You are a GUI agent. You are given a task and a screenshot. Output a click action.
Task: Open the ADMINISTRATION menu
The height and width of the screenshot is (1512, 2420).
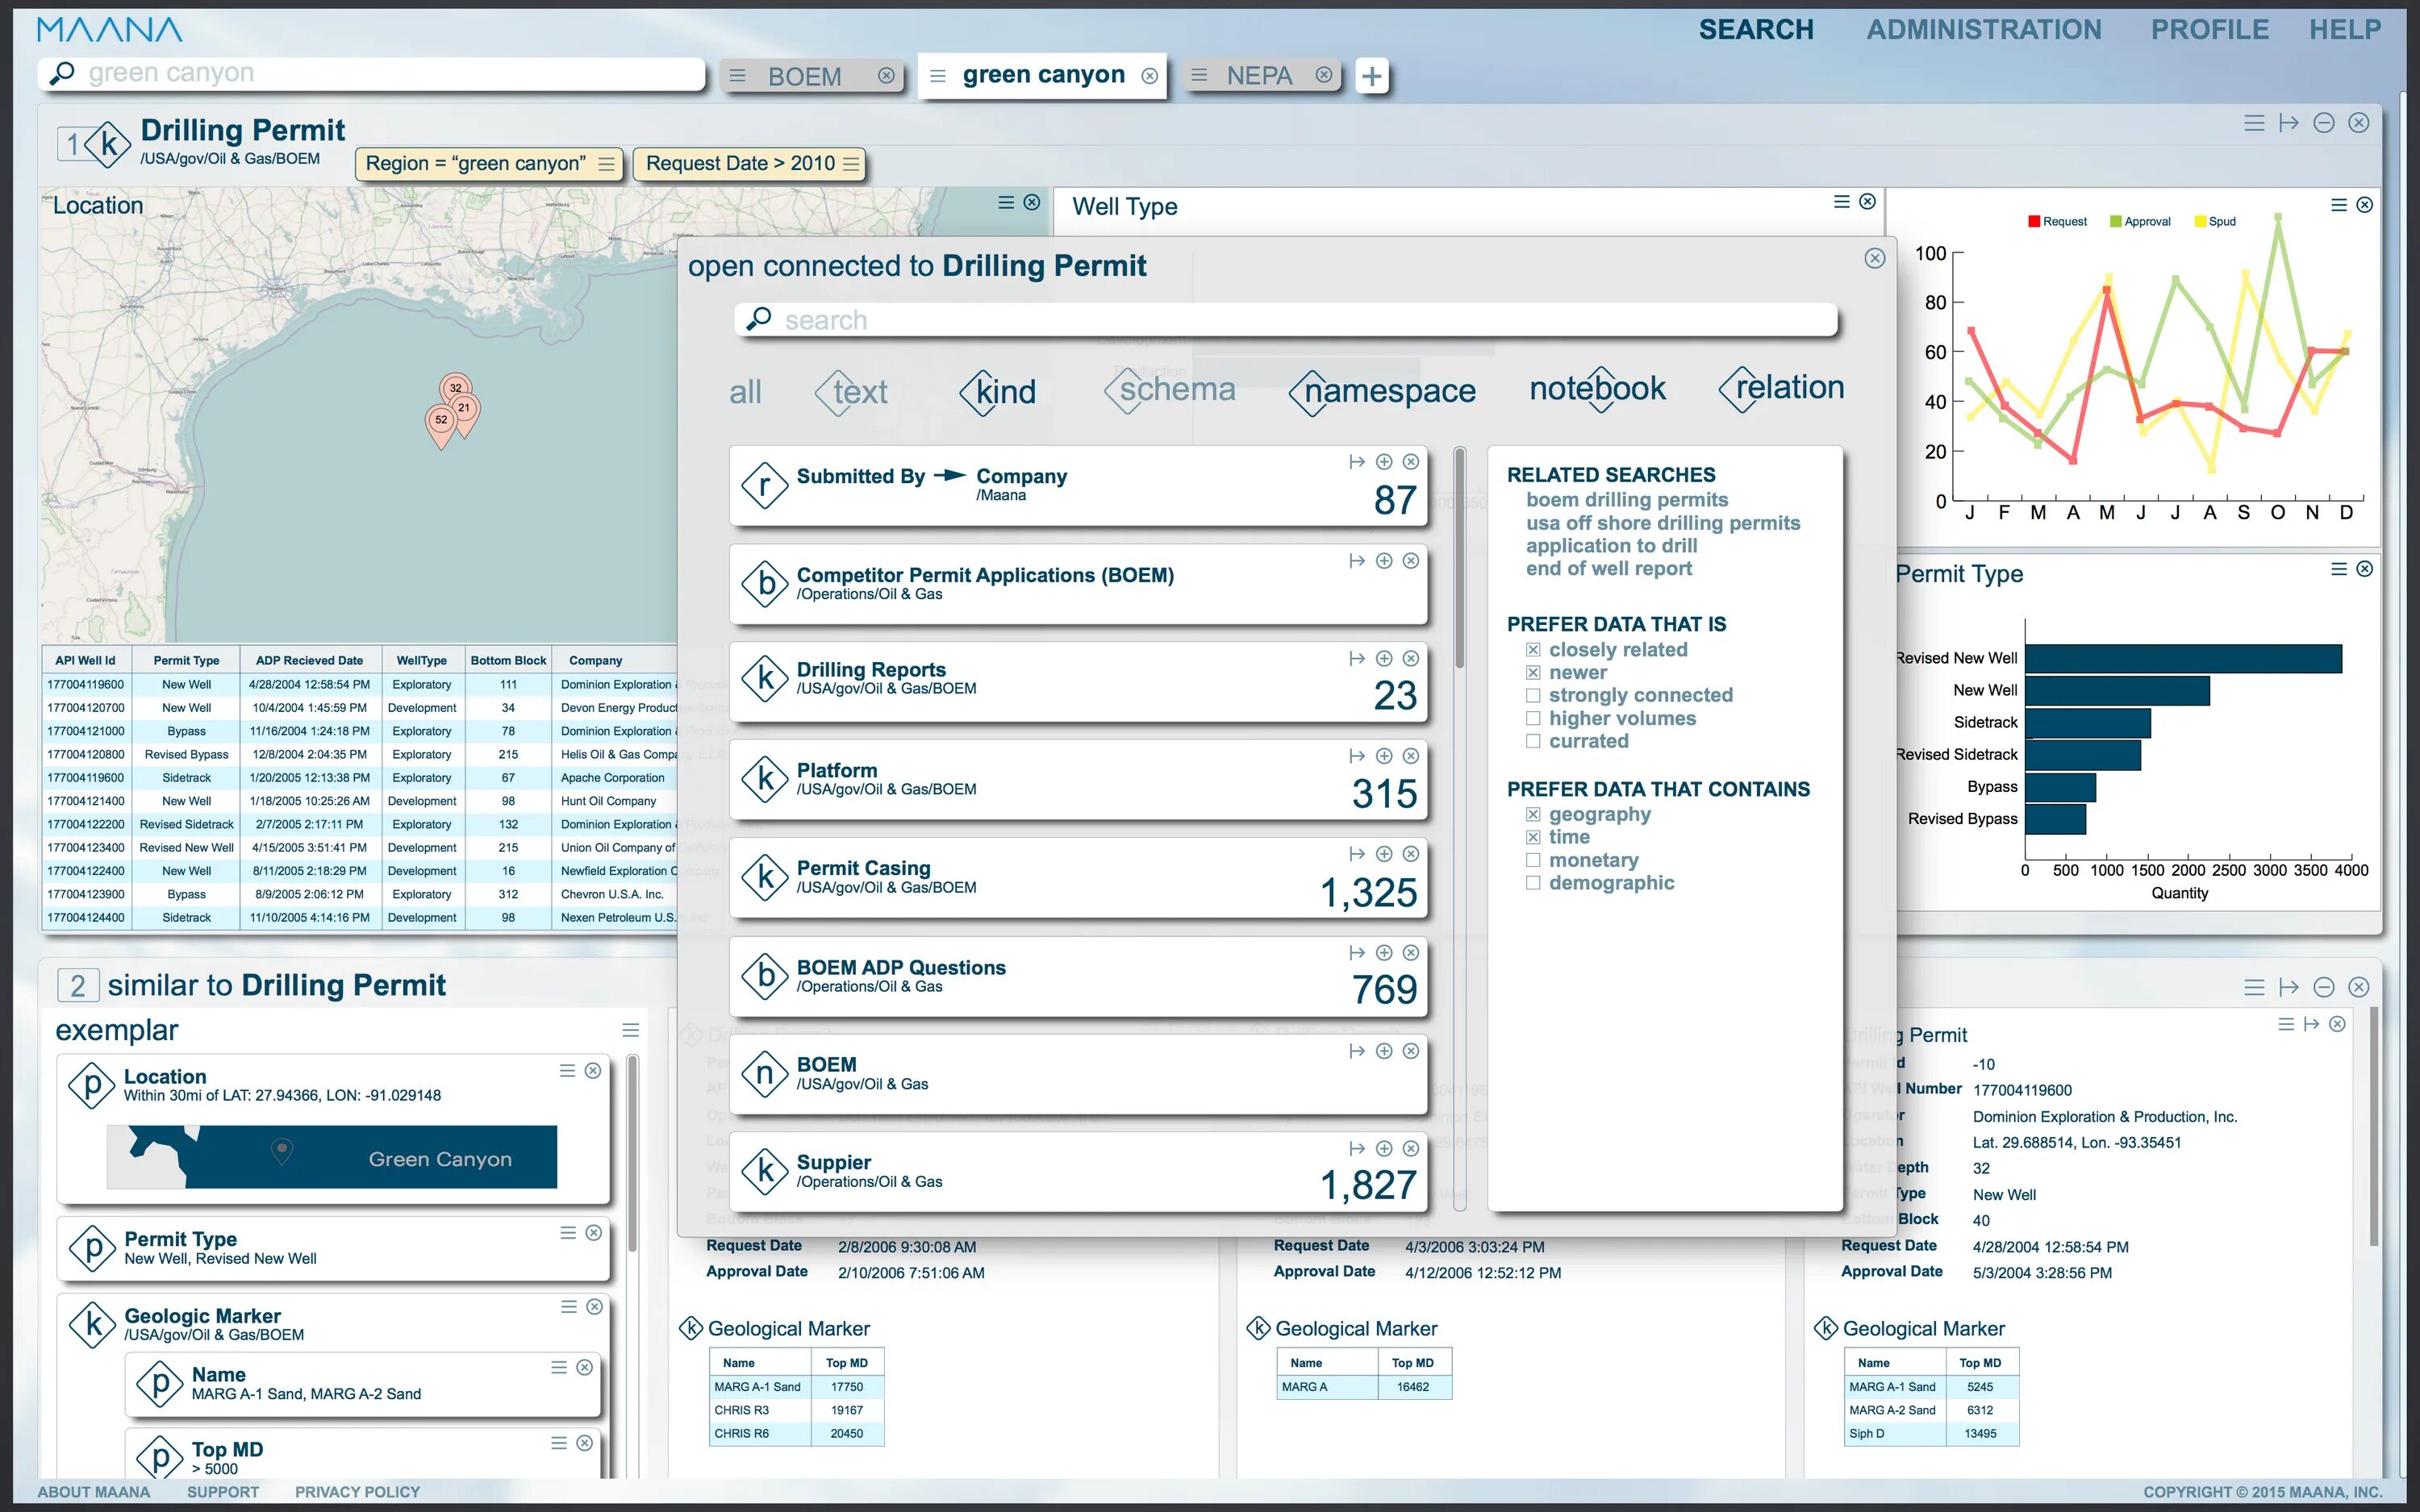(1984, 30)
